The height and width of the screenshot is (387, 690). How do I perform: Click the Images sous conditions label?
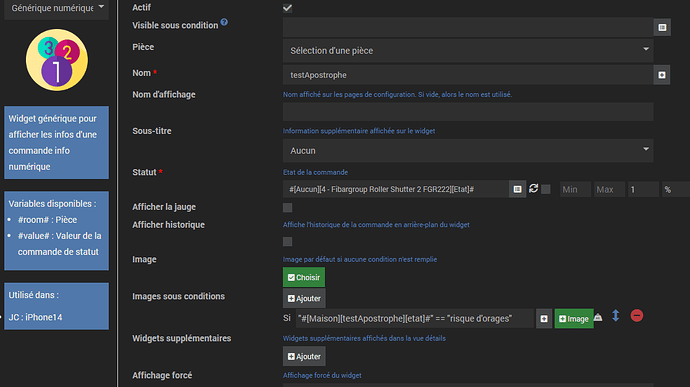pos(178,296)
